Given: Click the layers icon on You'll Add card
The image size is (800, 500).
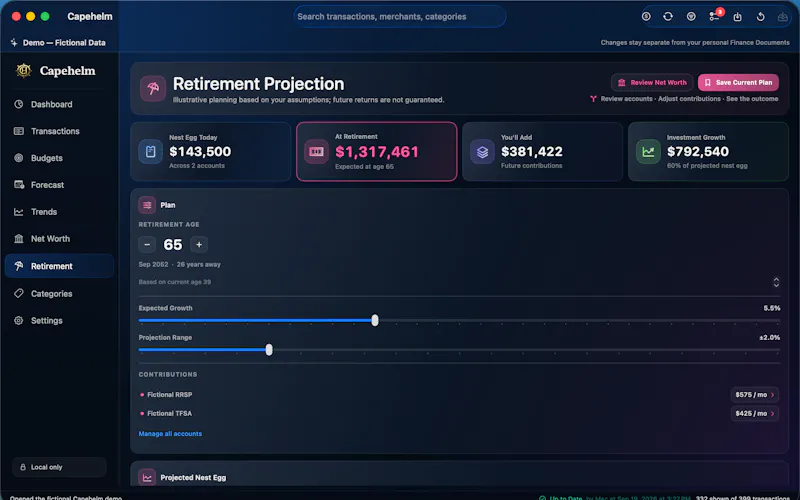Looking at the screenshot, I should pos(482,152).
